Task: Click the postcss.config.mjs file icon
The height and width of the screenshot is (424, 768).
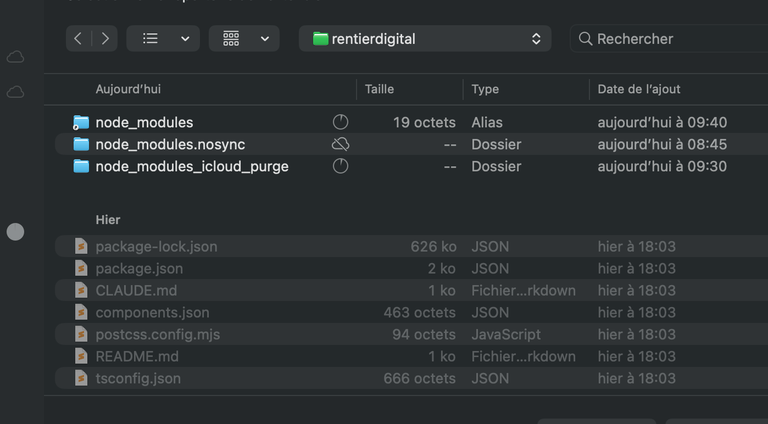Action: [x=81, y=334]
